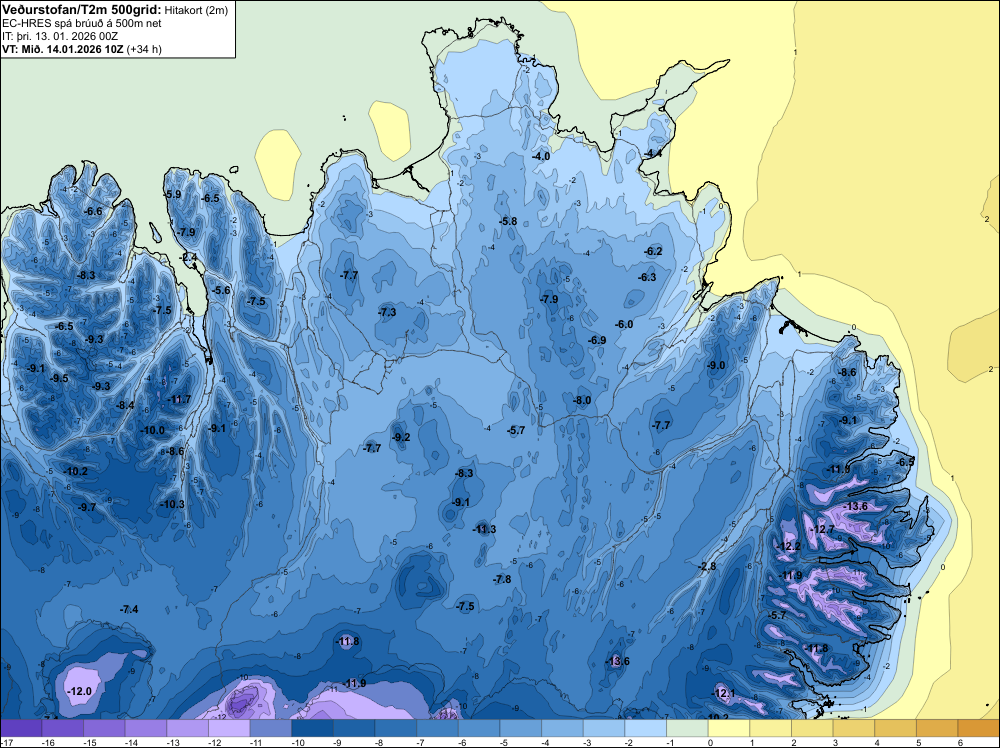
Task: Click the '-10' legend scale value
Action: coord(297,742)
